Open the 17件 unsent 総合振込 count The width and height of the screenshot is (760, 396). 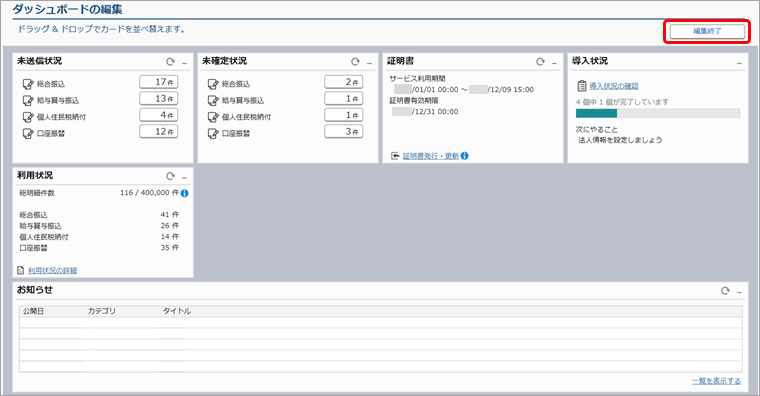pos(158,82)
